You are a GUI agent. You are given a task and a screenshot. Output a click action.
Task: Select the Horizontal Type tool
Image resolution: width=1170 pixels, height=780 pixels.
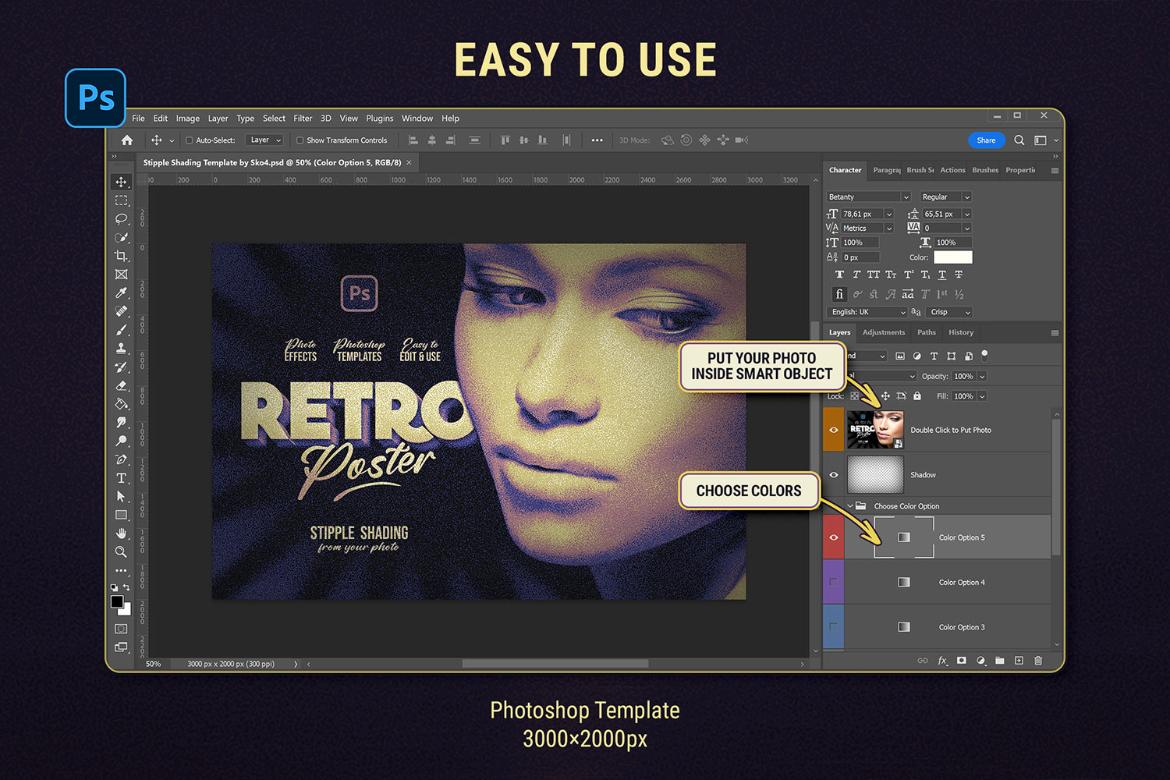pos(121,478)
